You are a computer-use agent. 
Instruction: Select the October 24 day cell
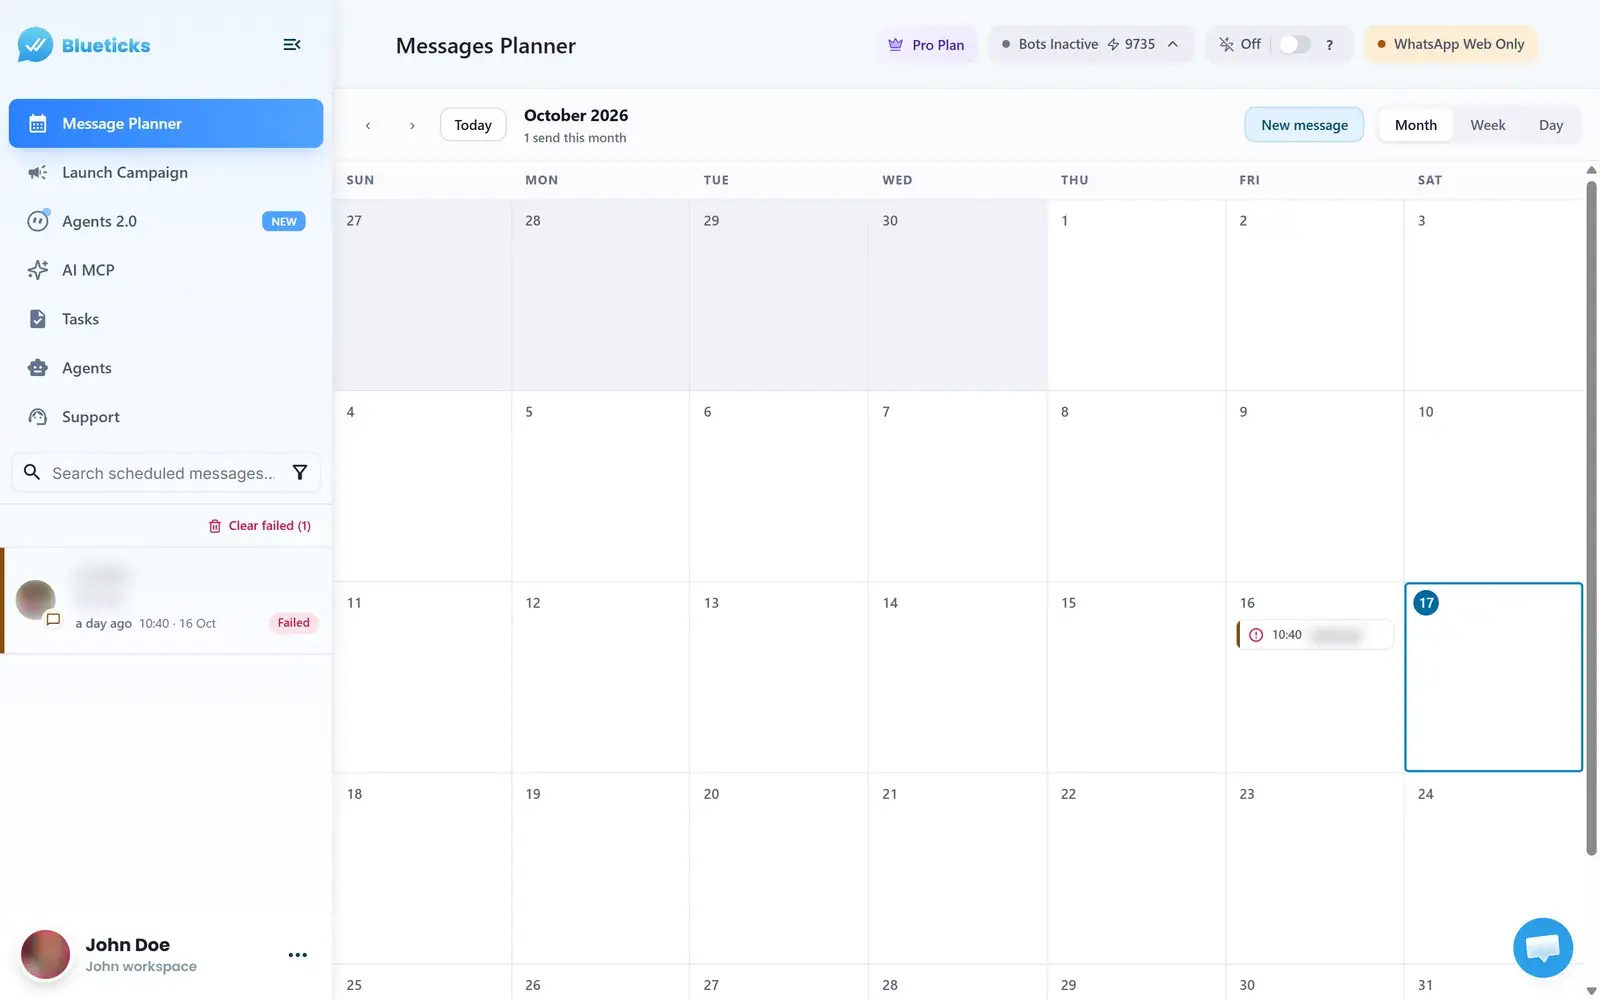click(x=1493, y=868)
